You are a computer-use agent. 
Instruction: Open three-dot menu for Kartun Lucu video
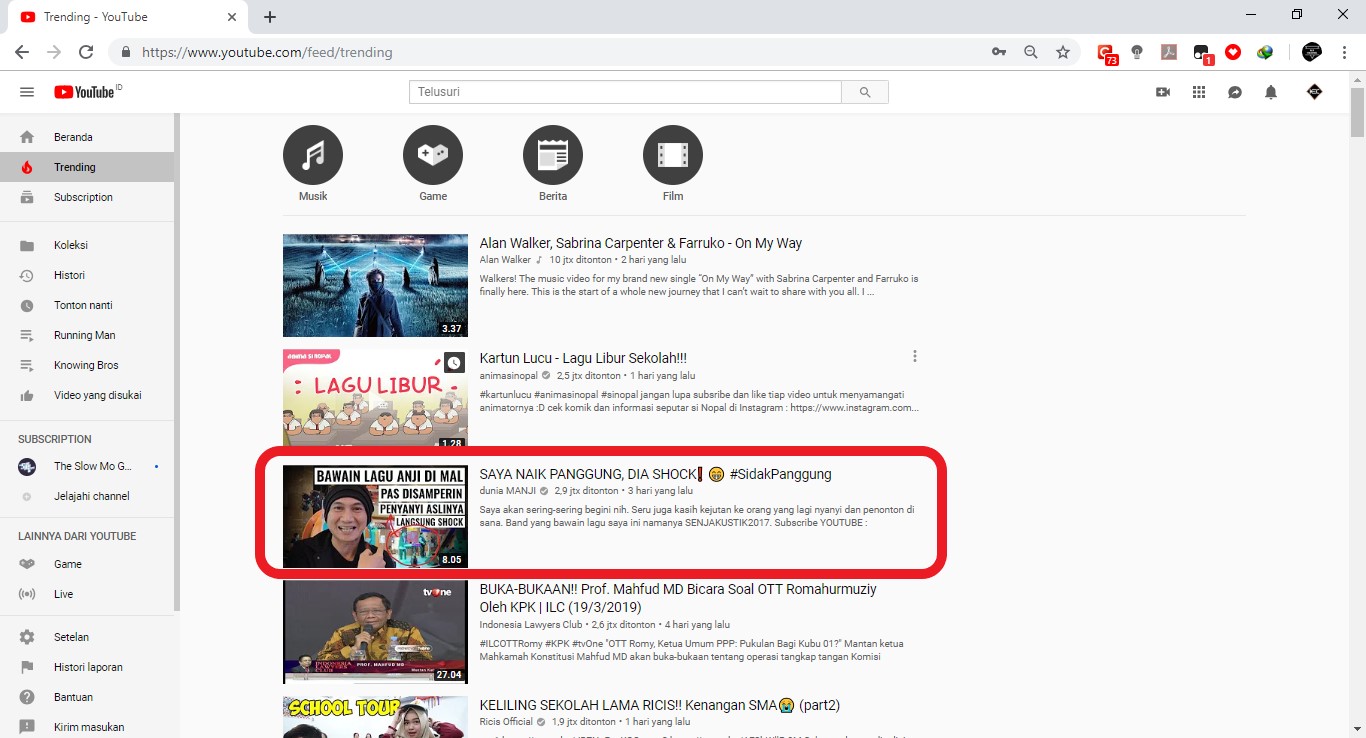pyautogui.click(x=914, y=357)
